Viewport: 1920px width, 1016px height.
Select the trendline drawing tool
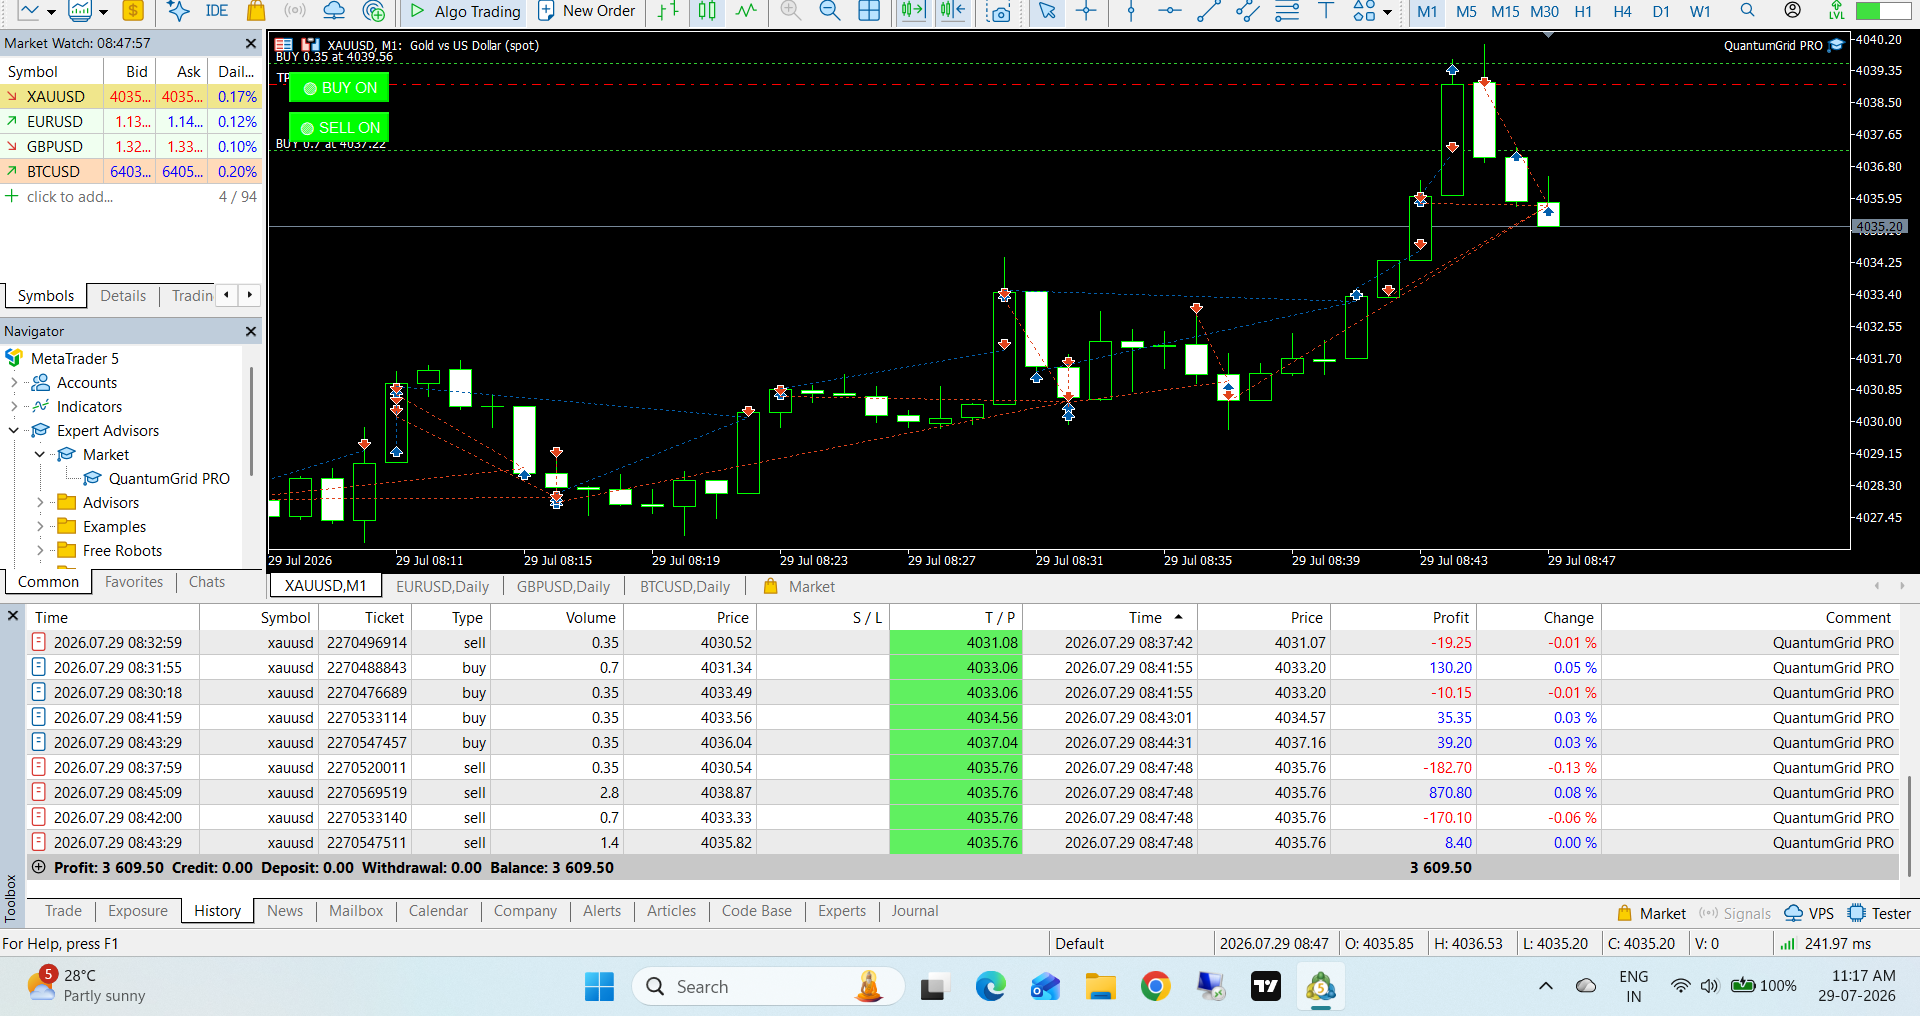click(1208, 11)
